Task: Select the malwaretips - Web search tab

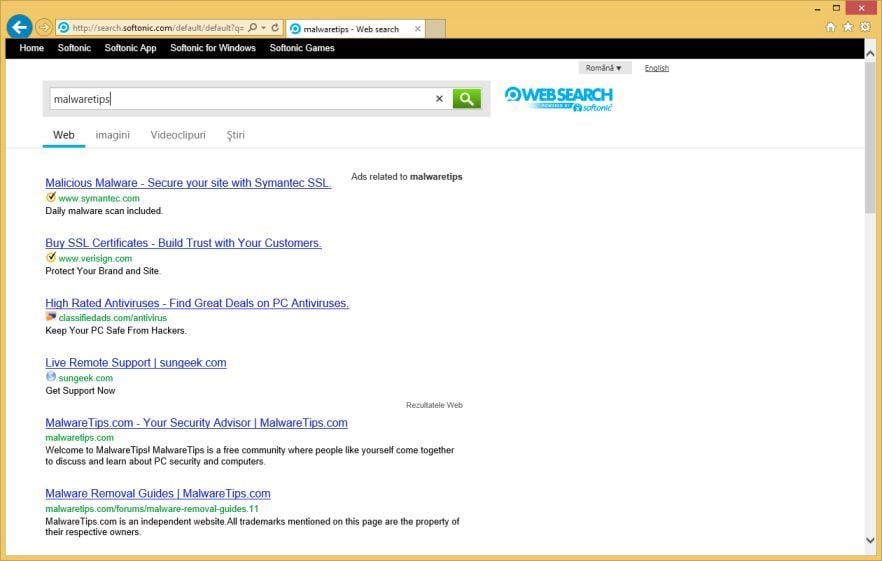Action: point(356,29)
